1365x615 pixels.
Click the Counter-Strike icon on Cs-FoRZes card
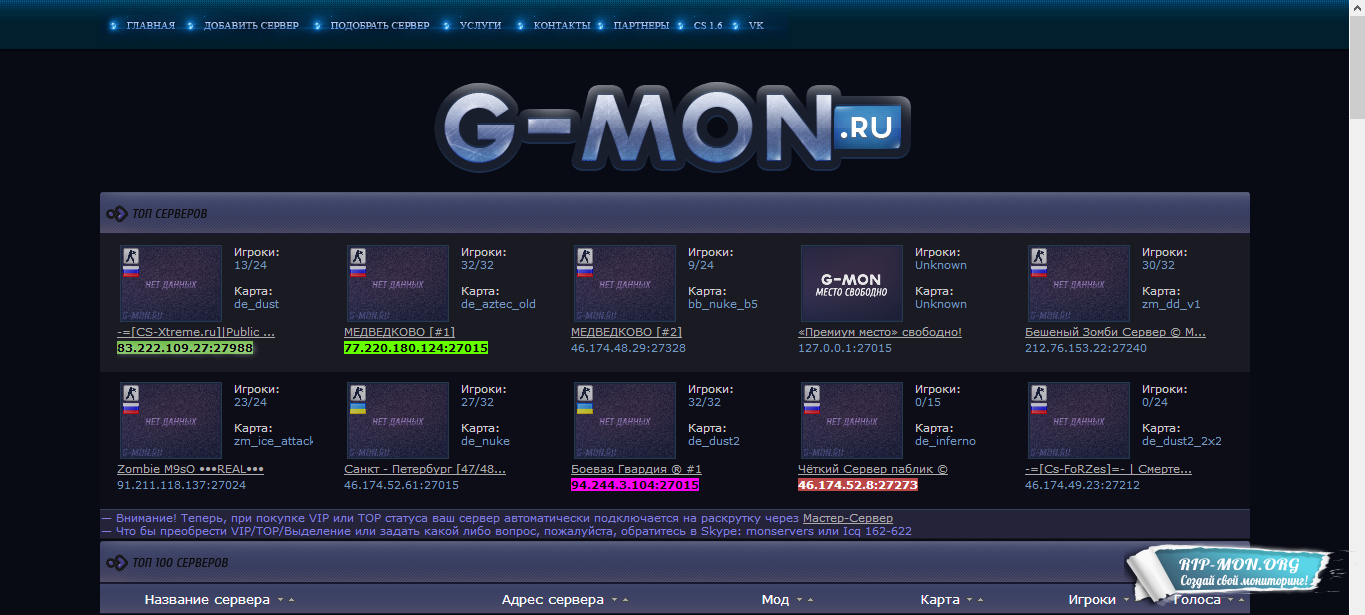pyautogui.click(x=1039, y=393)
